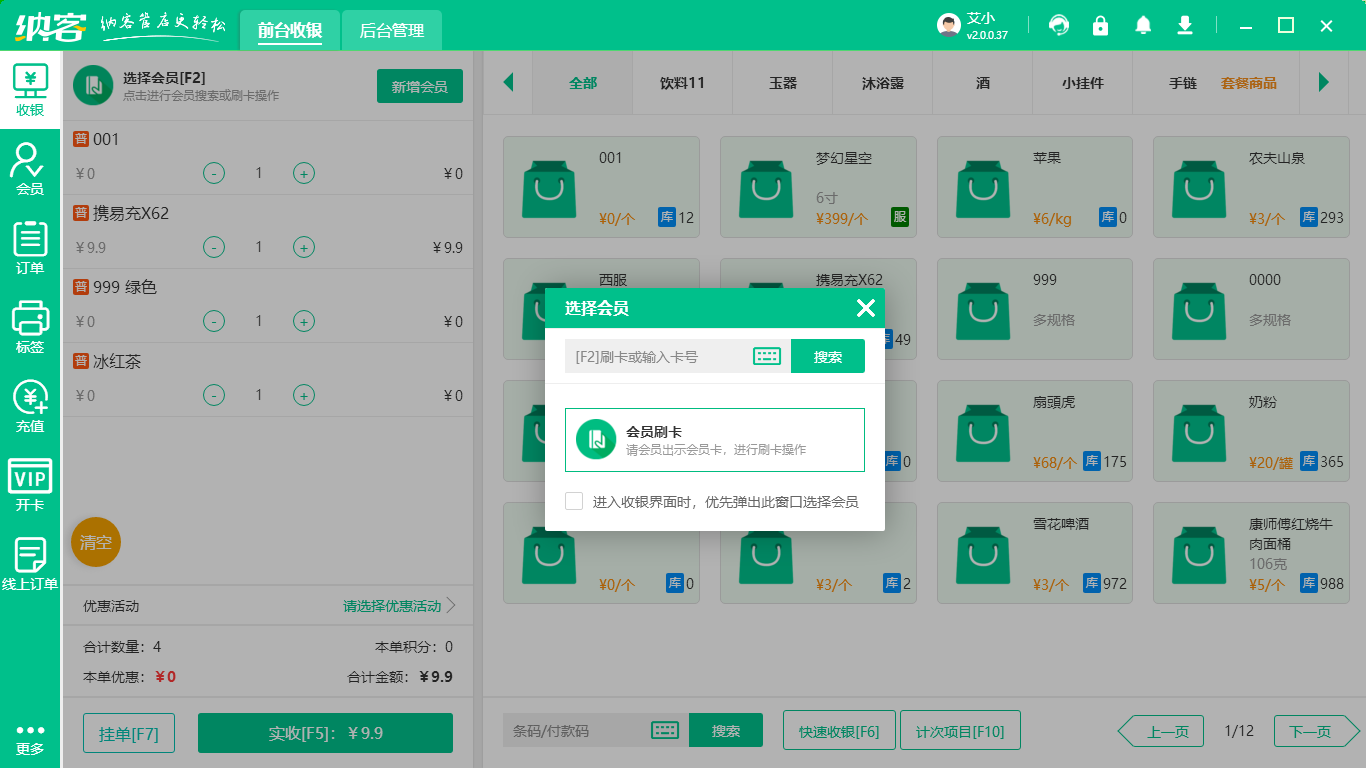Open the VIP 开卡 sidebar icon
Image resolution: width=1366 pixels, height=768 pixels.
click(30, 485)
